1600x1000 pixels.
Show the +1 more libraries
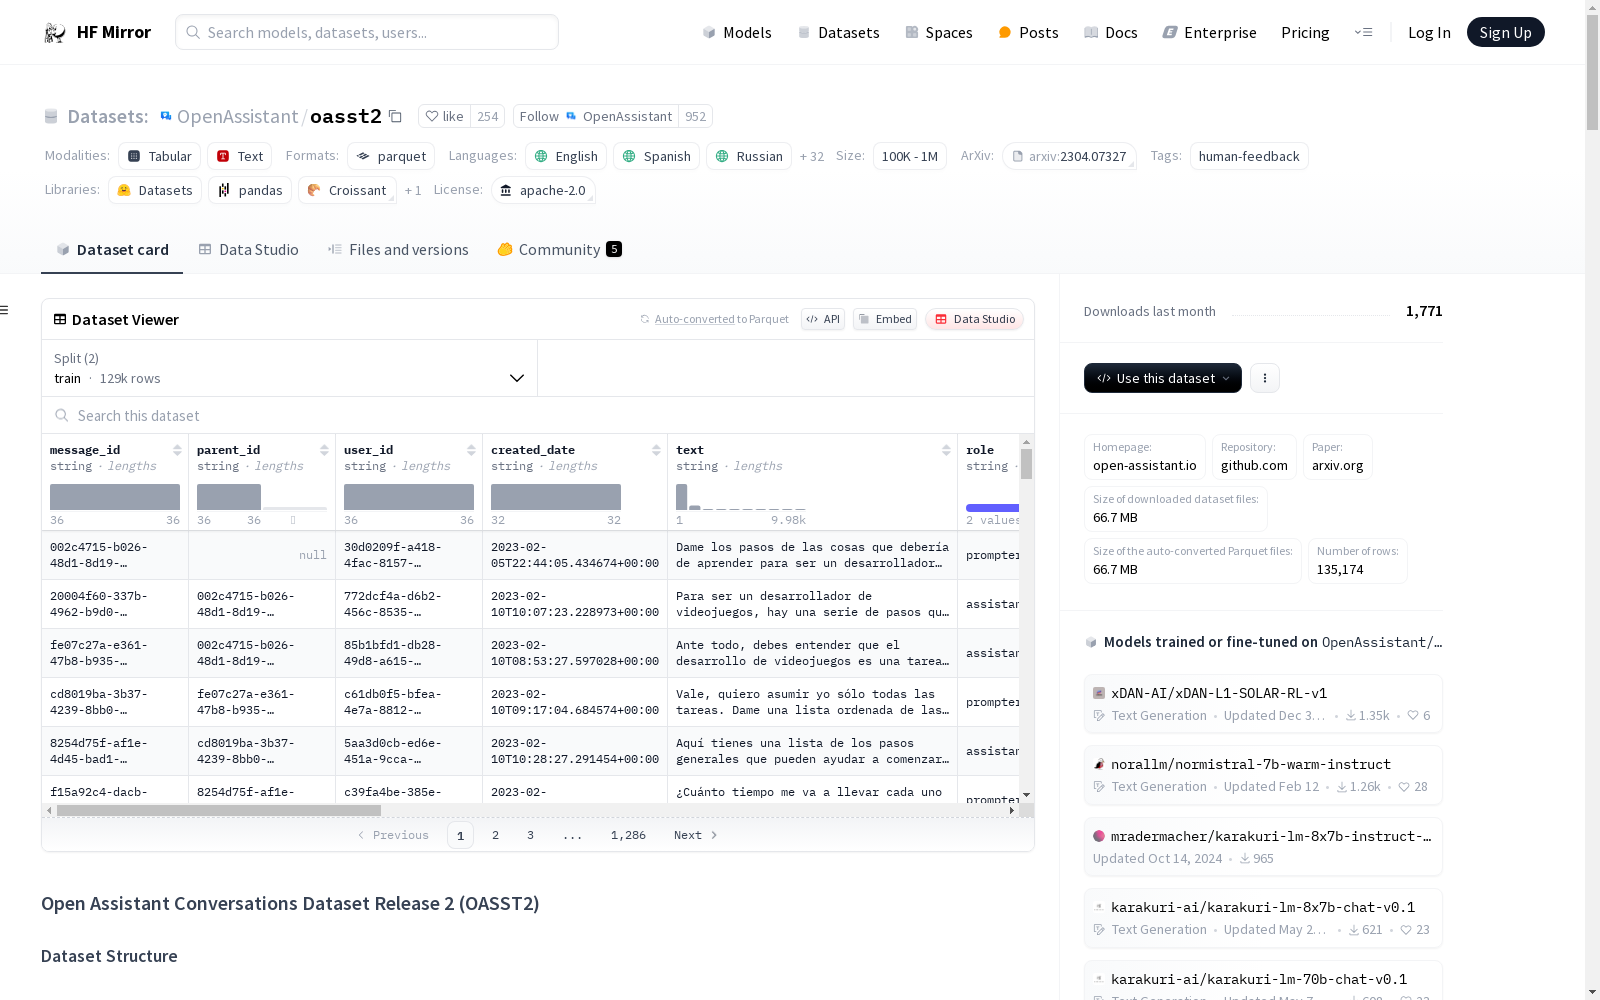point(413,190)
